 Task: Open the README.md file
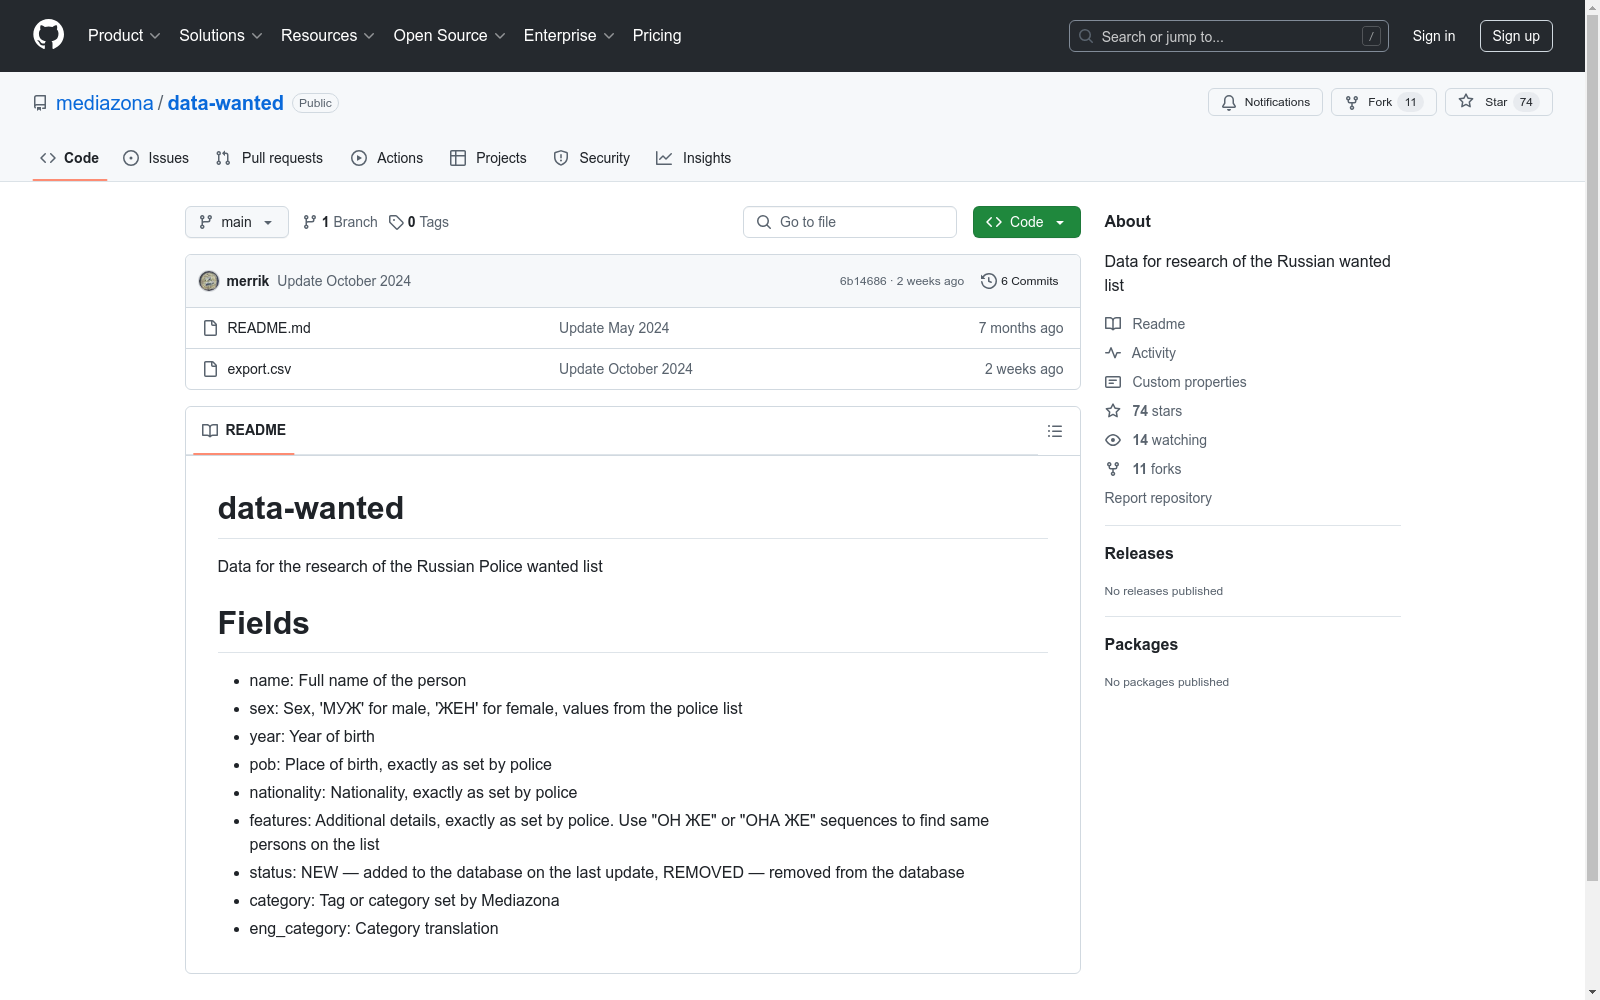pos(269,328)
